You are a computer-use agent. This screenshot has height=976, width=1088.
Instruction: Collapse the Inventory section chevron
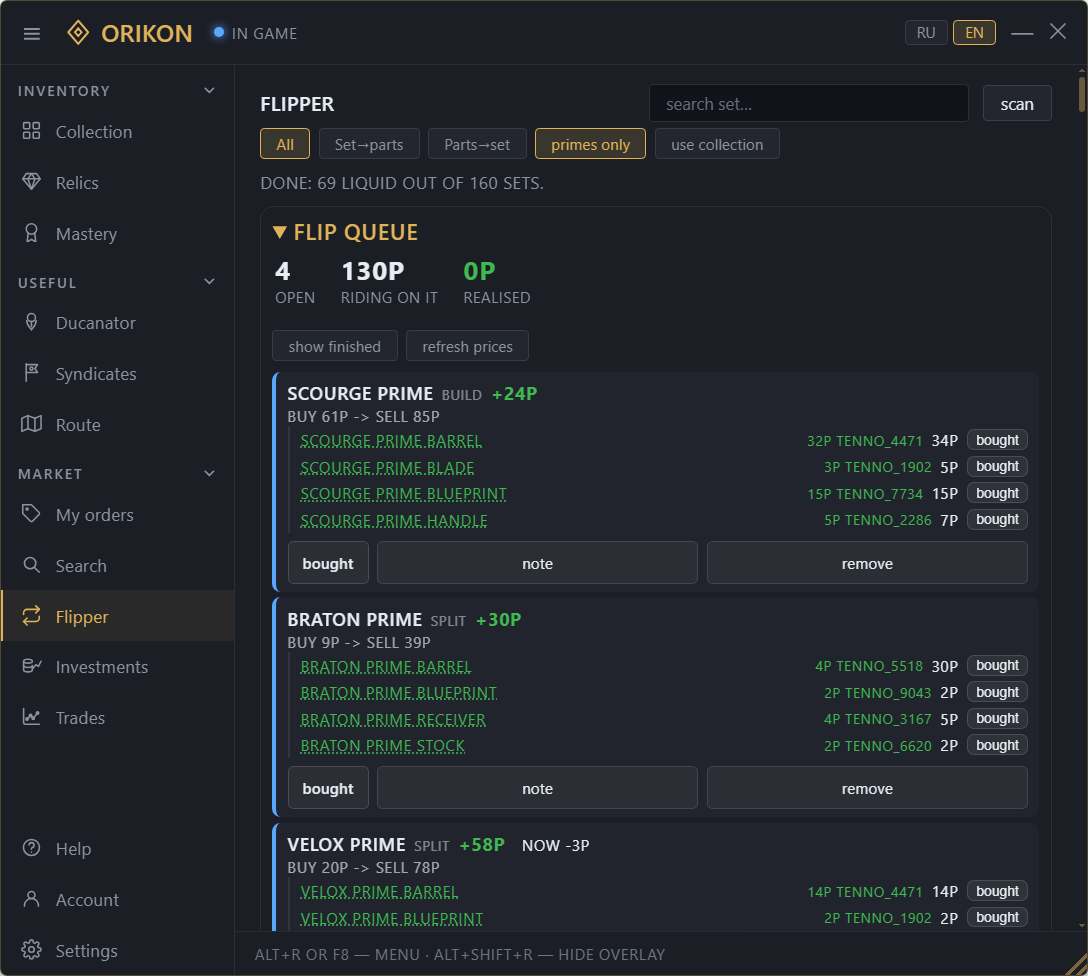[210, 91]
